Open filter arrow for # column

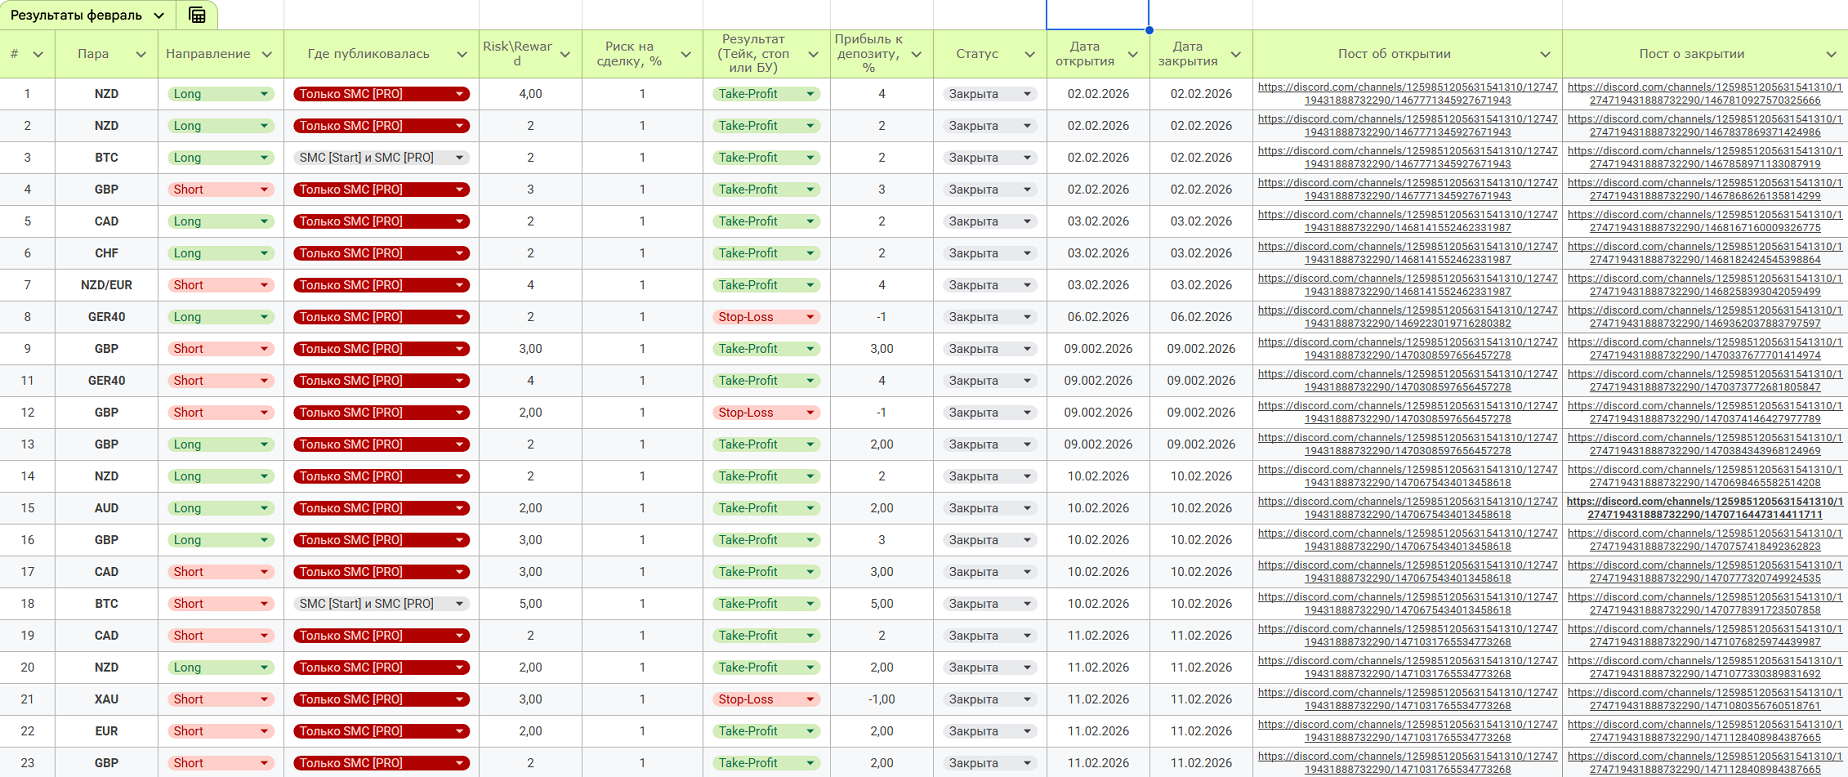(38, 54)
